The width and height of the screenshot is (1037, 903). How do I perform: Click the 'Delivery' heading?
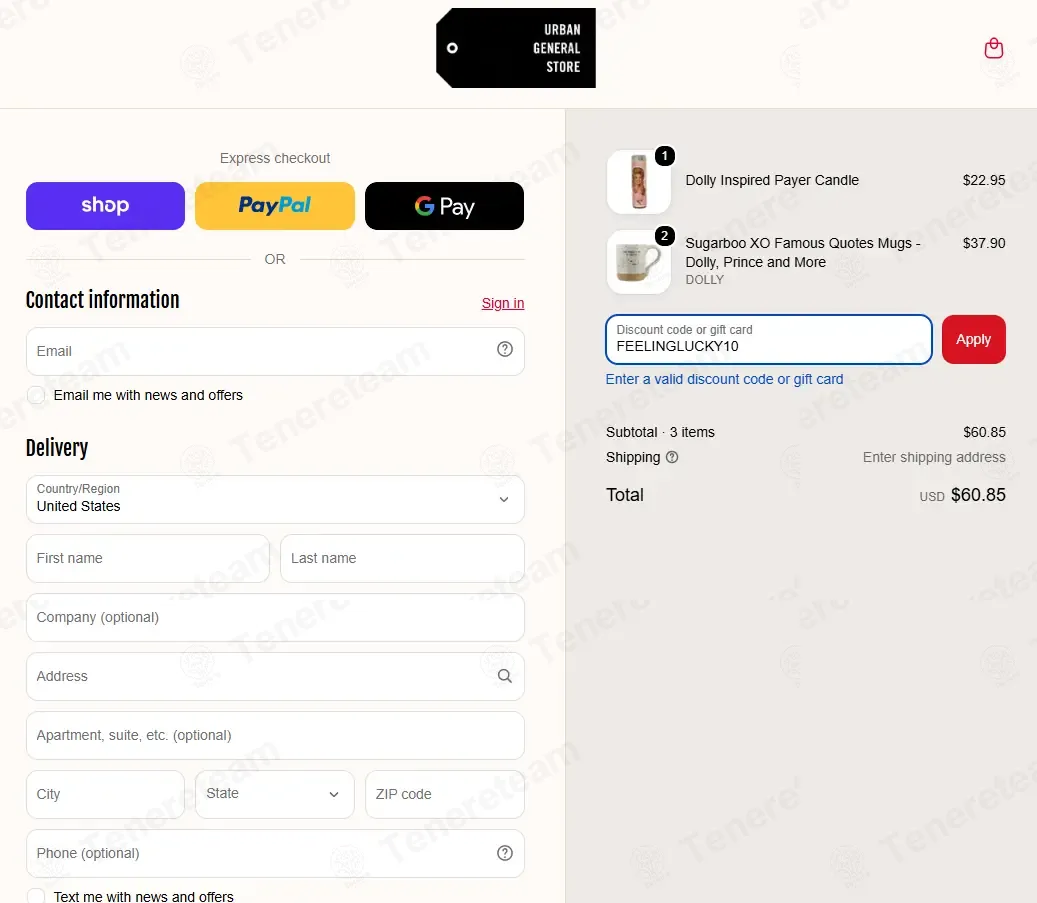pos(57,448)
